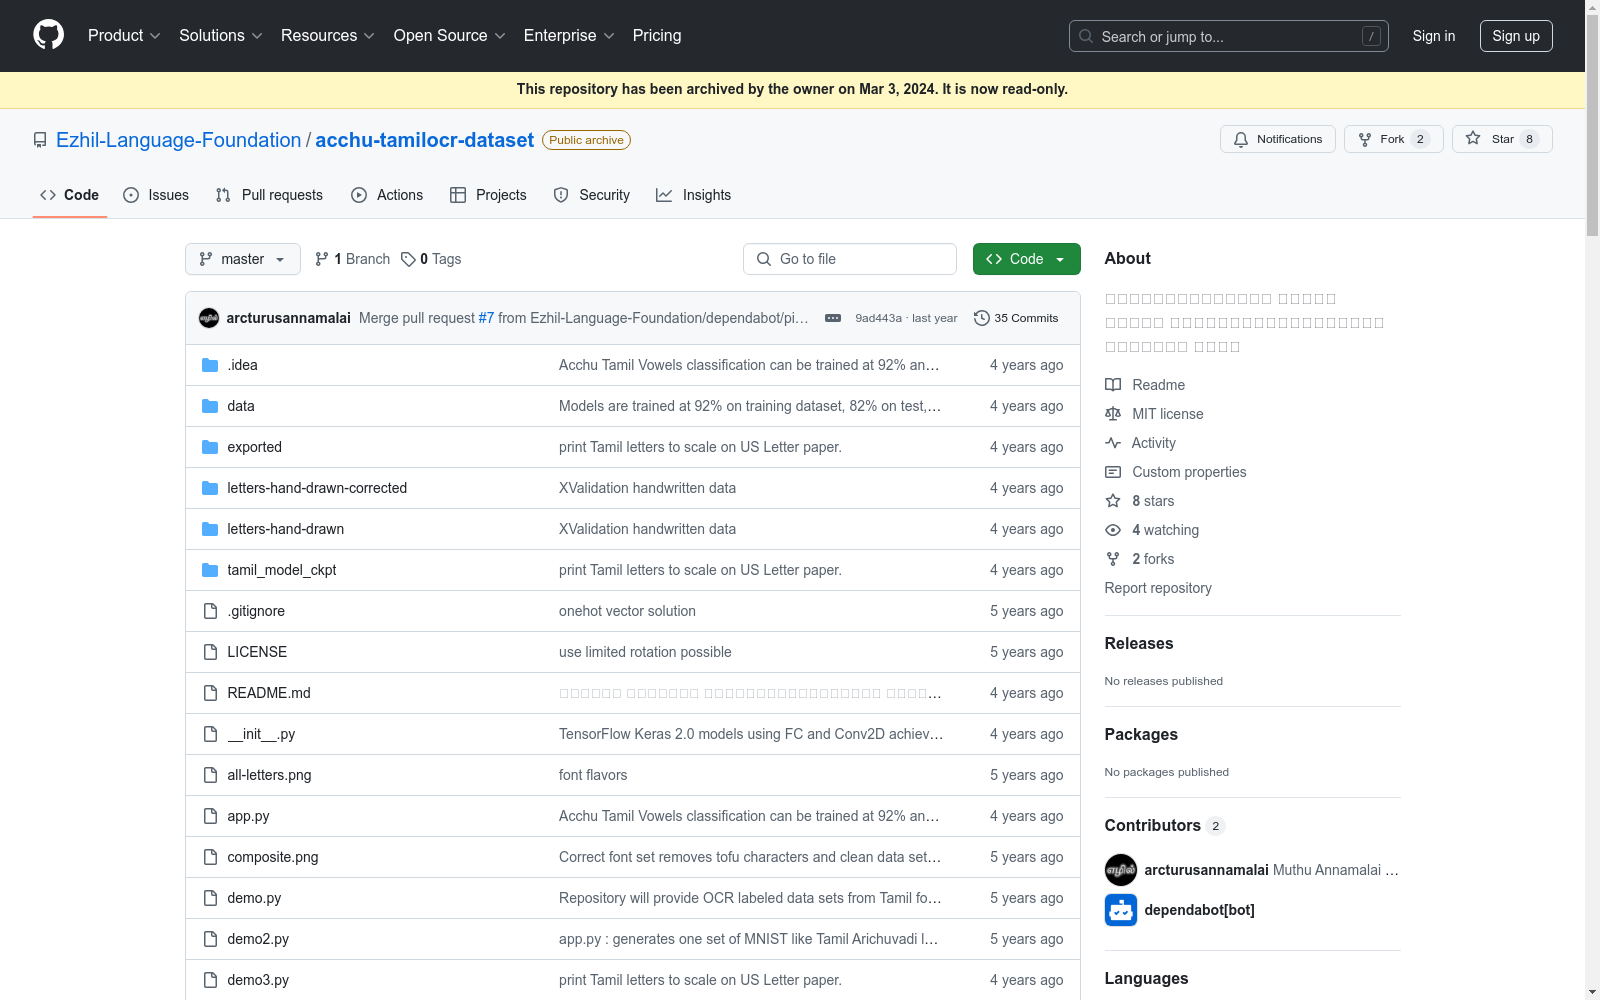Click the magnifier icon in search bar

tap(1086, 36)
